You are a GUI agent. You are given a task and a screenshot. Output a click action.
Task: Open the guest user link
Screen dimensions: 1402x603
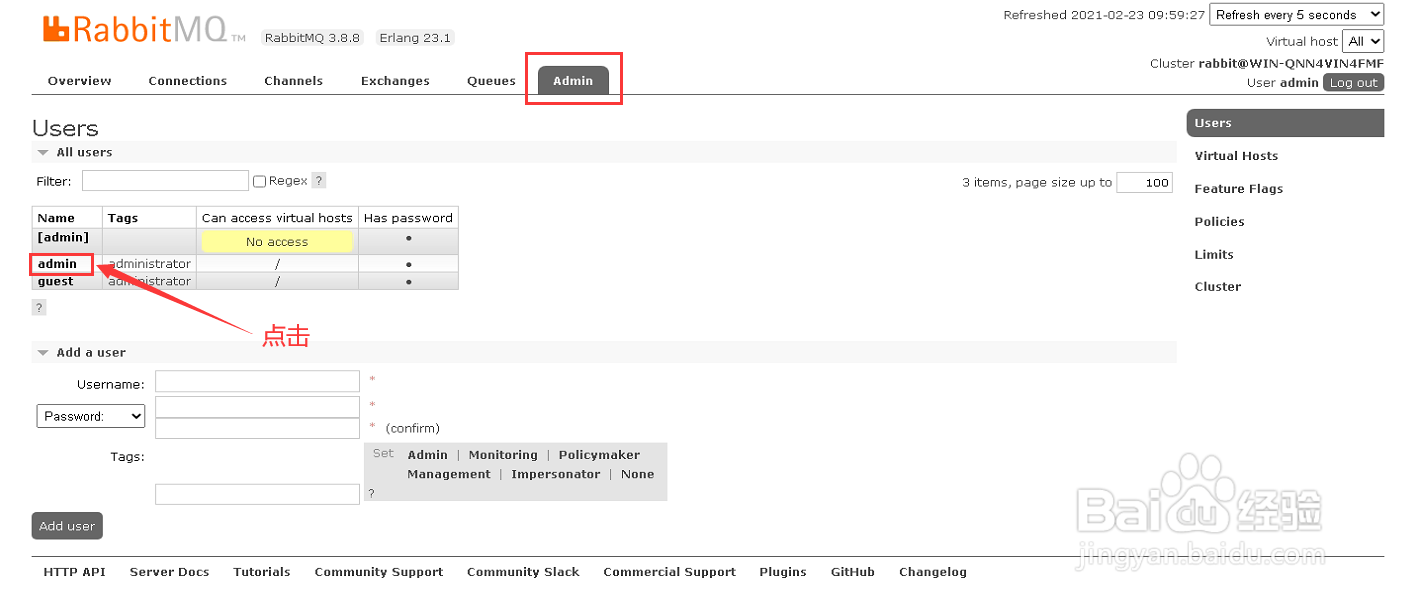56,282
